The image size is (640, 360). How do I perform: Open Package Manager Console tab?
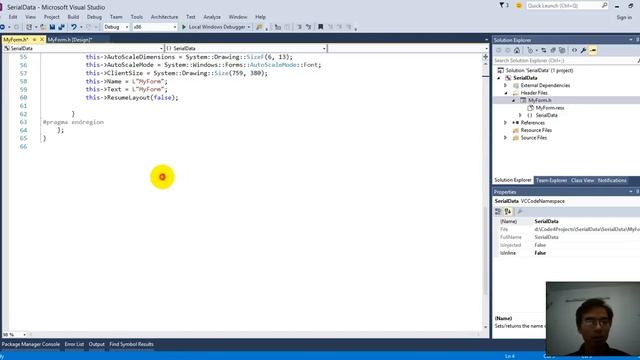click(31, 344)
